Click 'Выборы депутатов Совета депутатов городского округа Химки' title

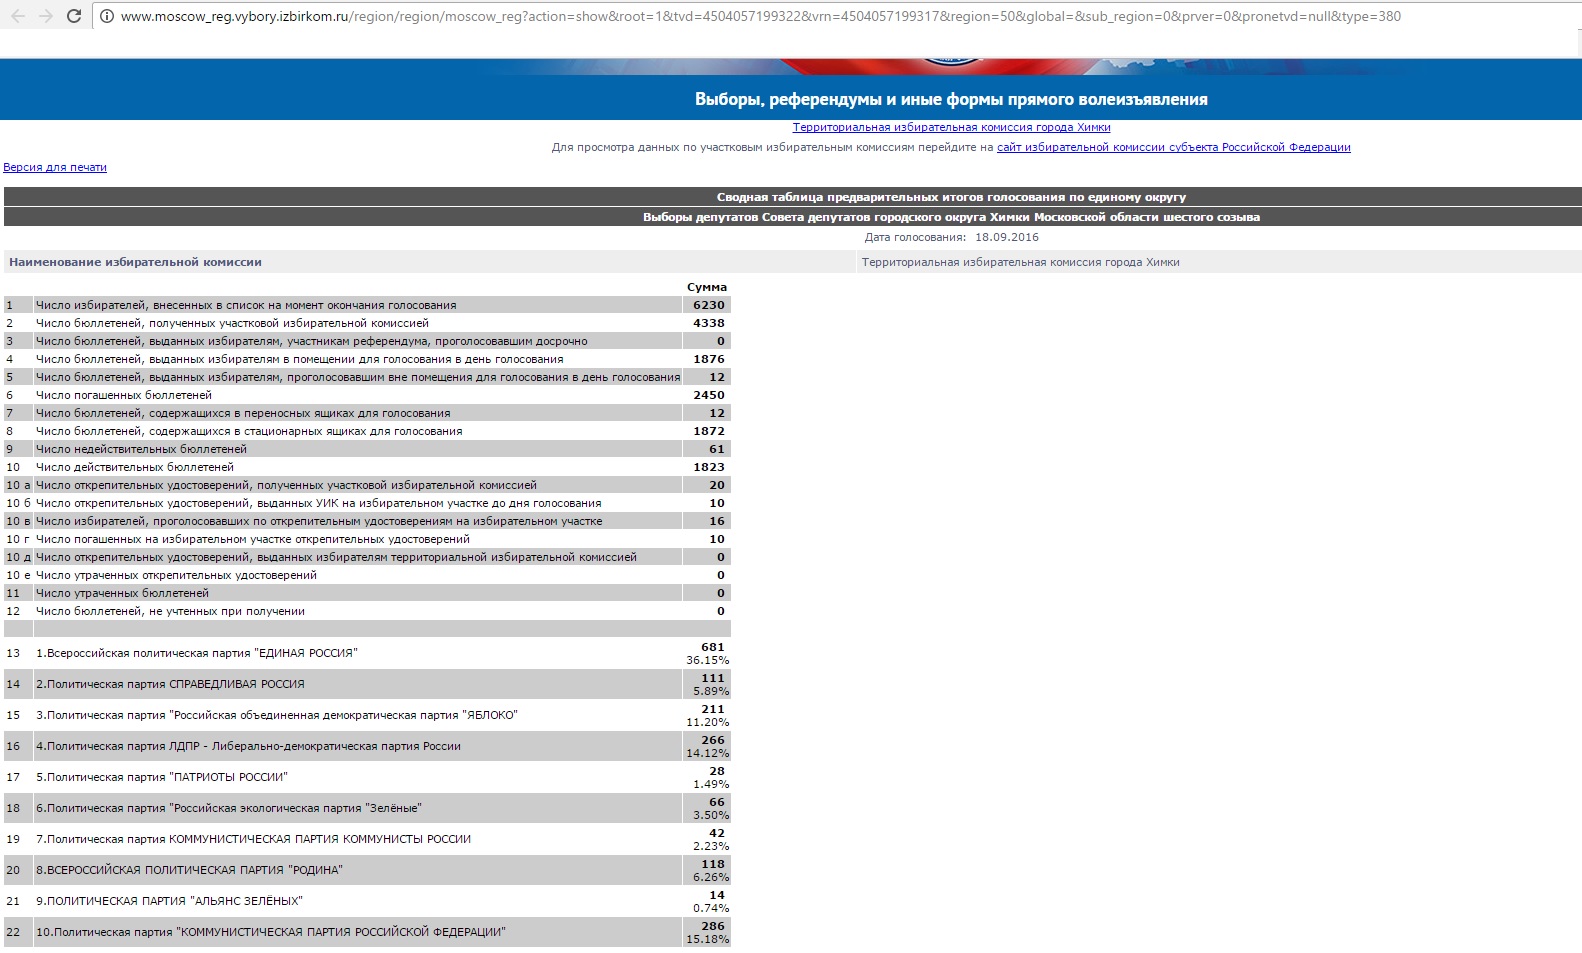(951, 217)
